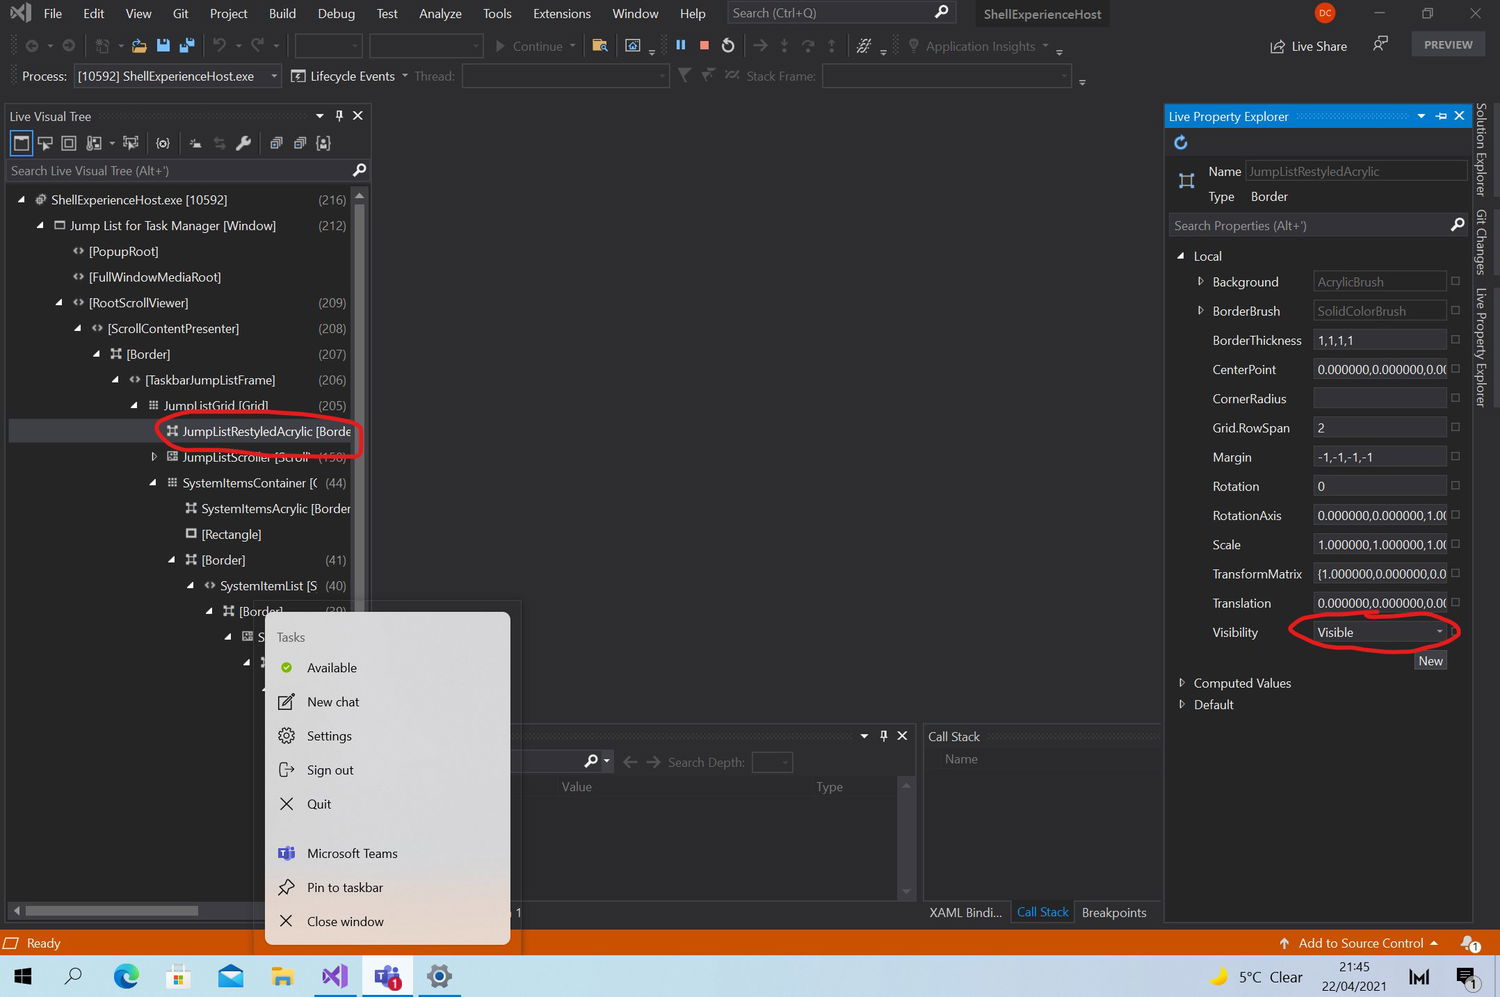
Task: Switch to the Breakpoints tab
Action: 1113,912
